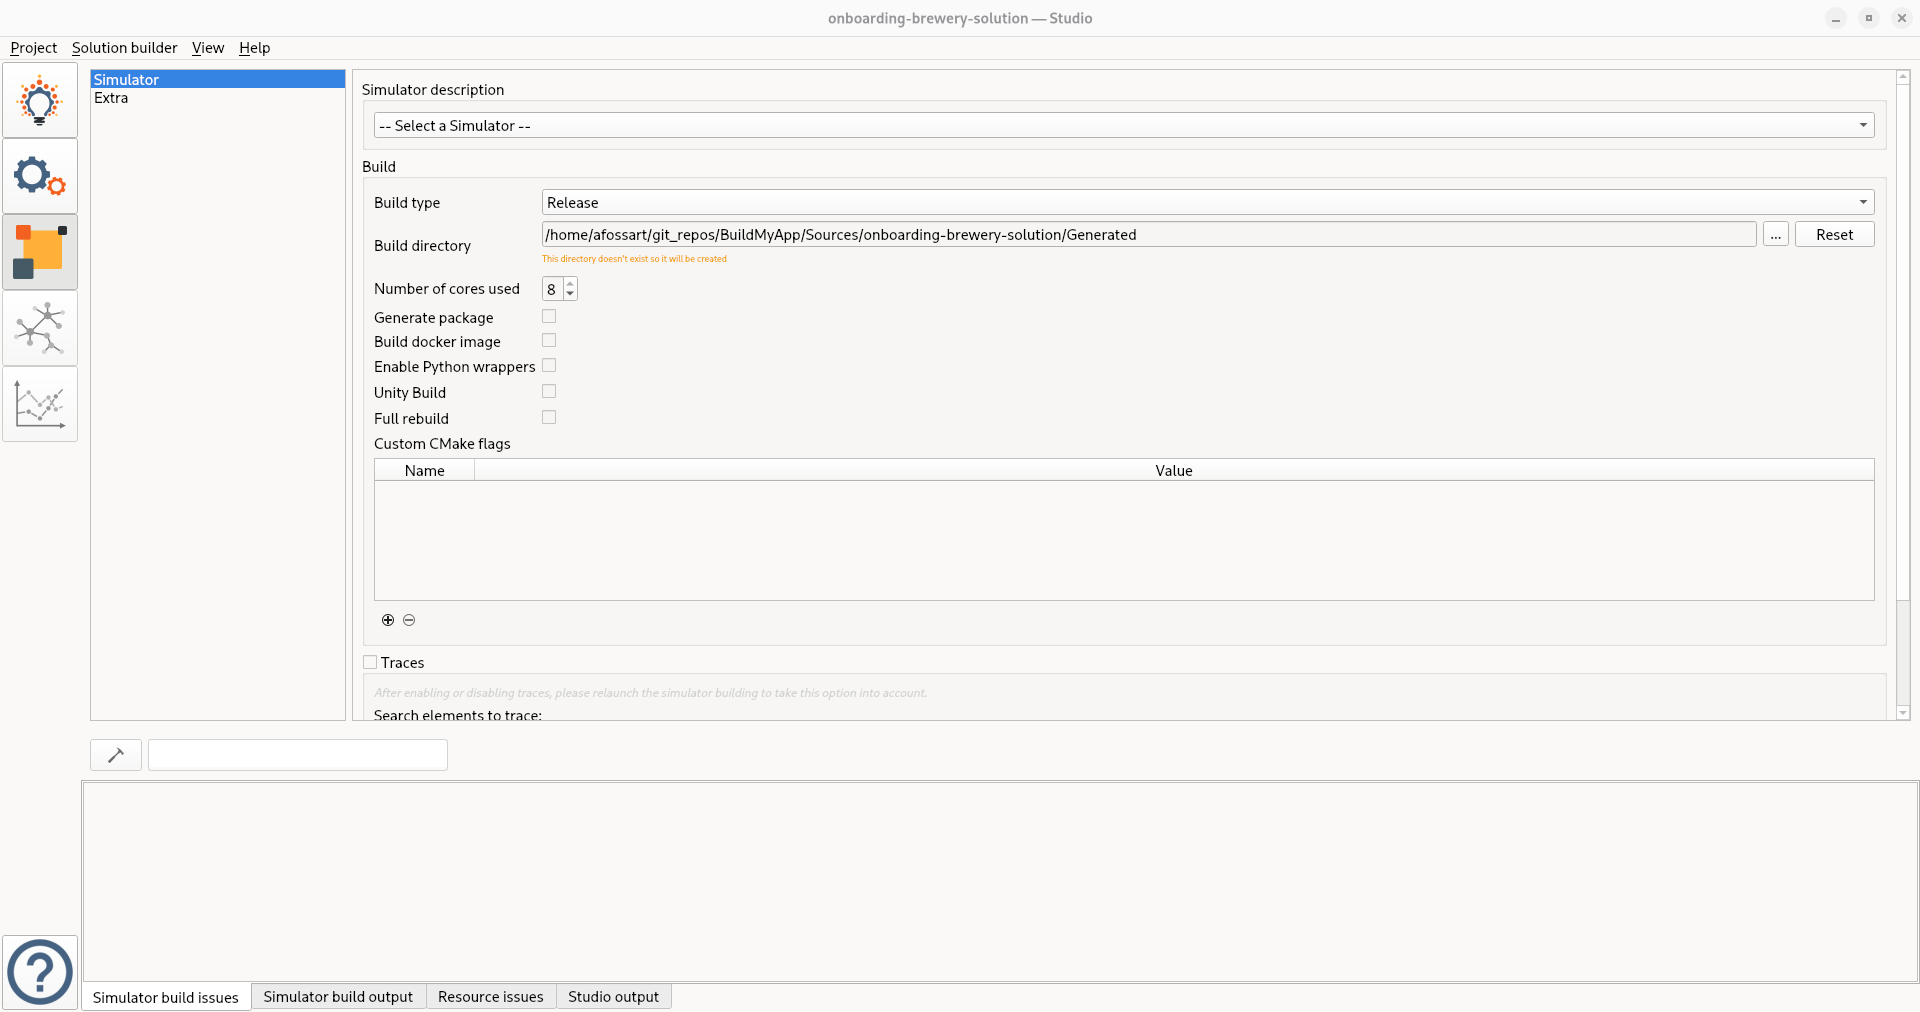Image resolution: width=1920 pixels, height=1012 pixels.
Task: Select Extra in the left list
Action: coord(111,98)
